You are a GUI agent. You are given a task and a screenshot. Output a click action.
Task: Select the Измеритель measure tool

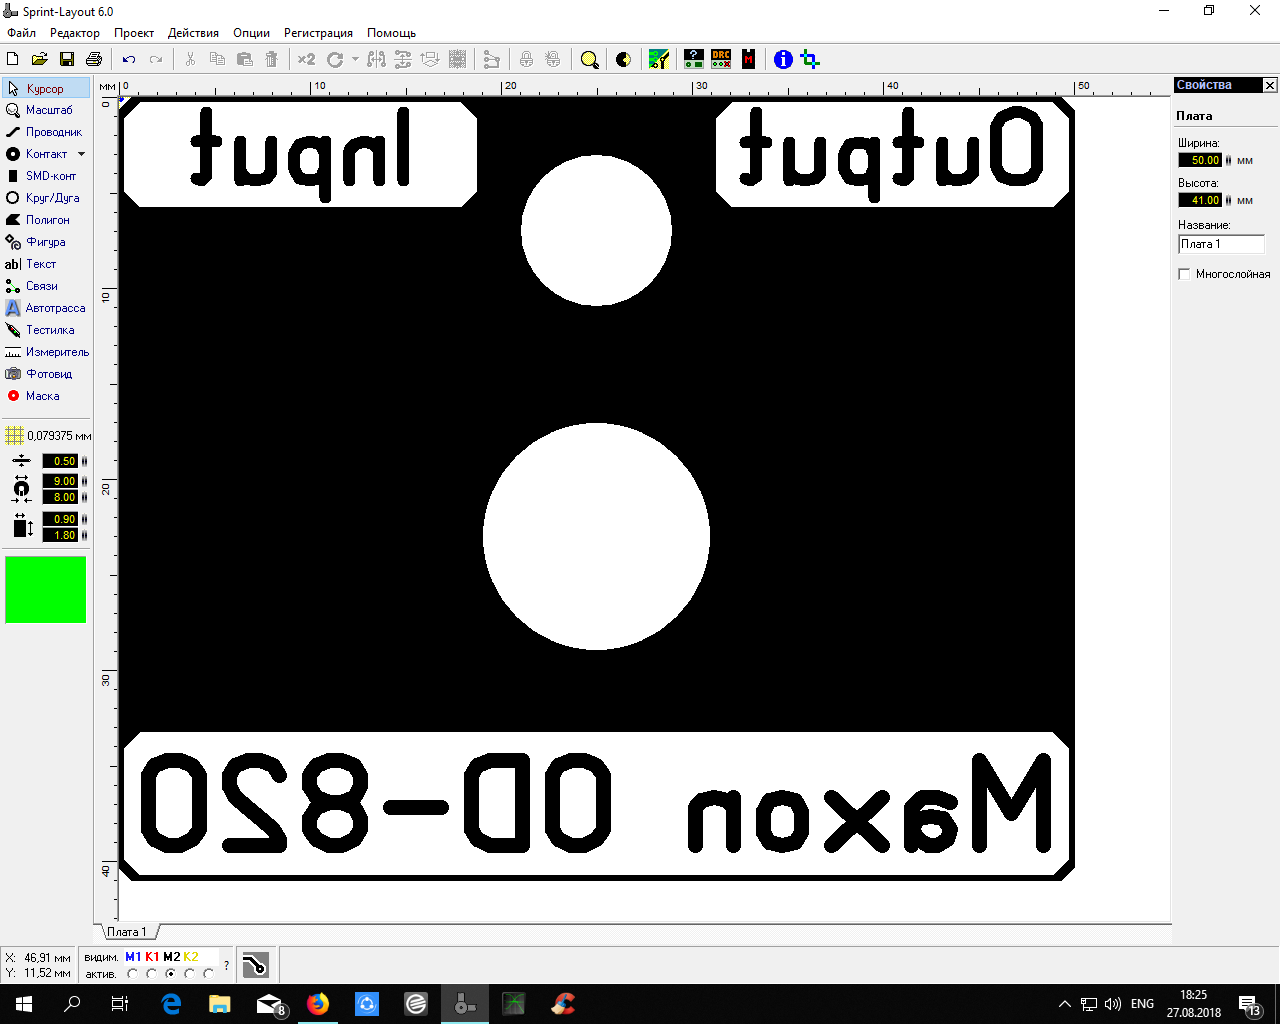coord(46,352)
